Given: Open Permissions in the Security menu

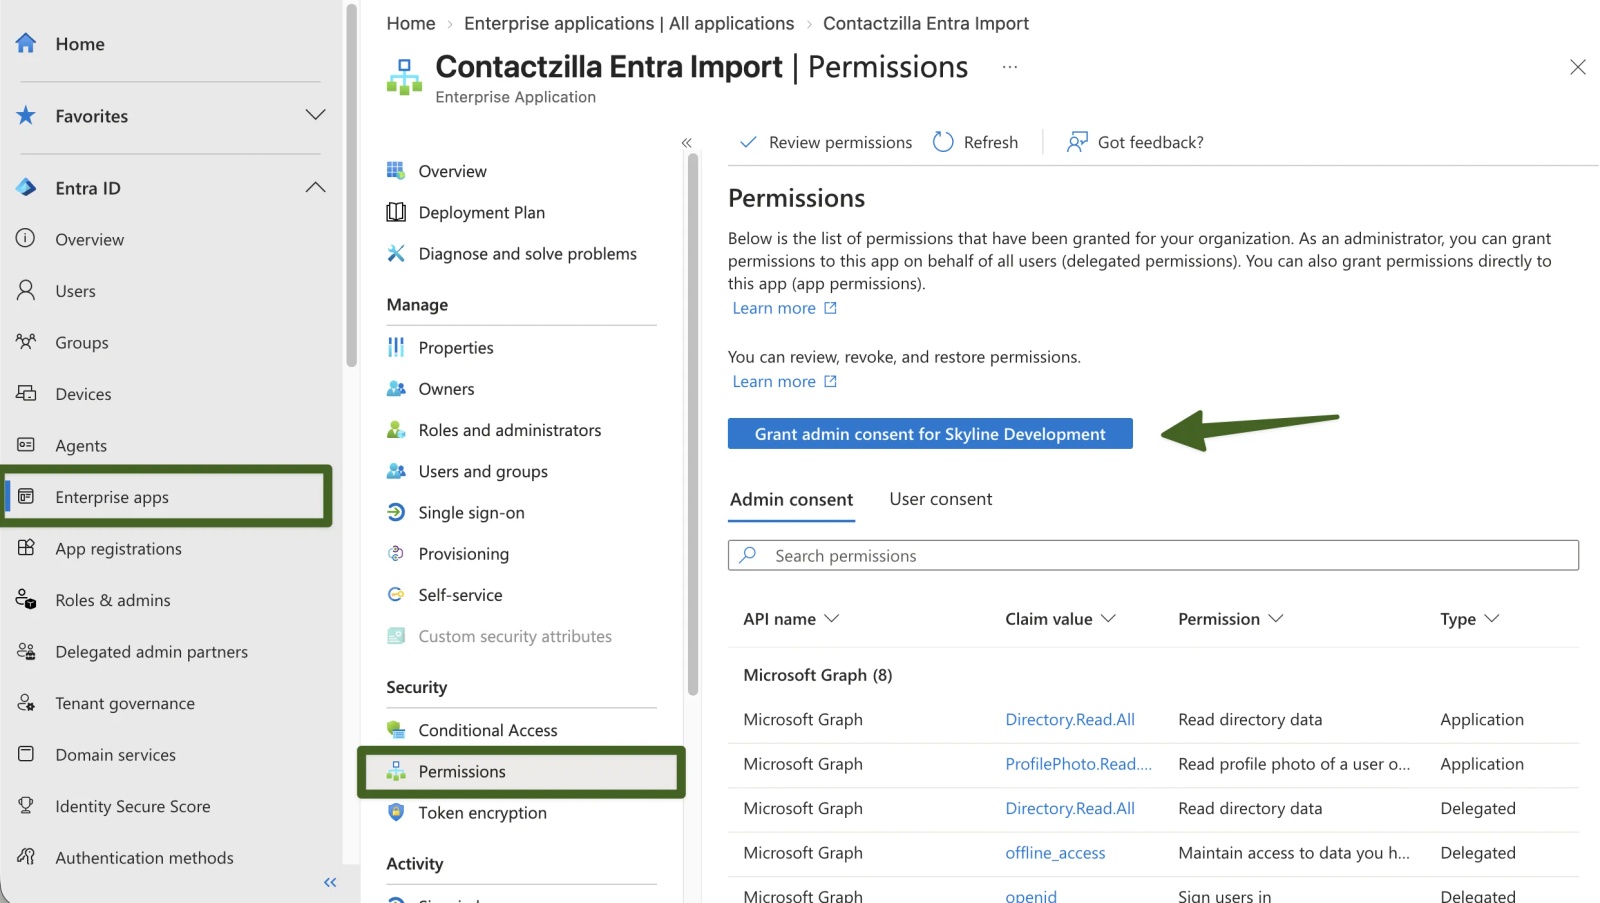Looking at the screenshot, I should [521, 771].
